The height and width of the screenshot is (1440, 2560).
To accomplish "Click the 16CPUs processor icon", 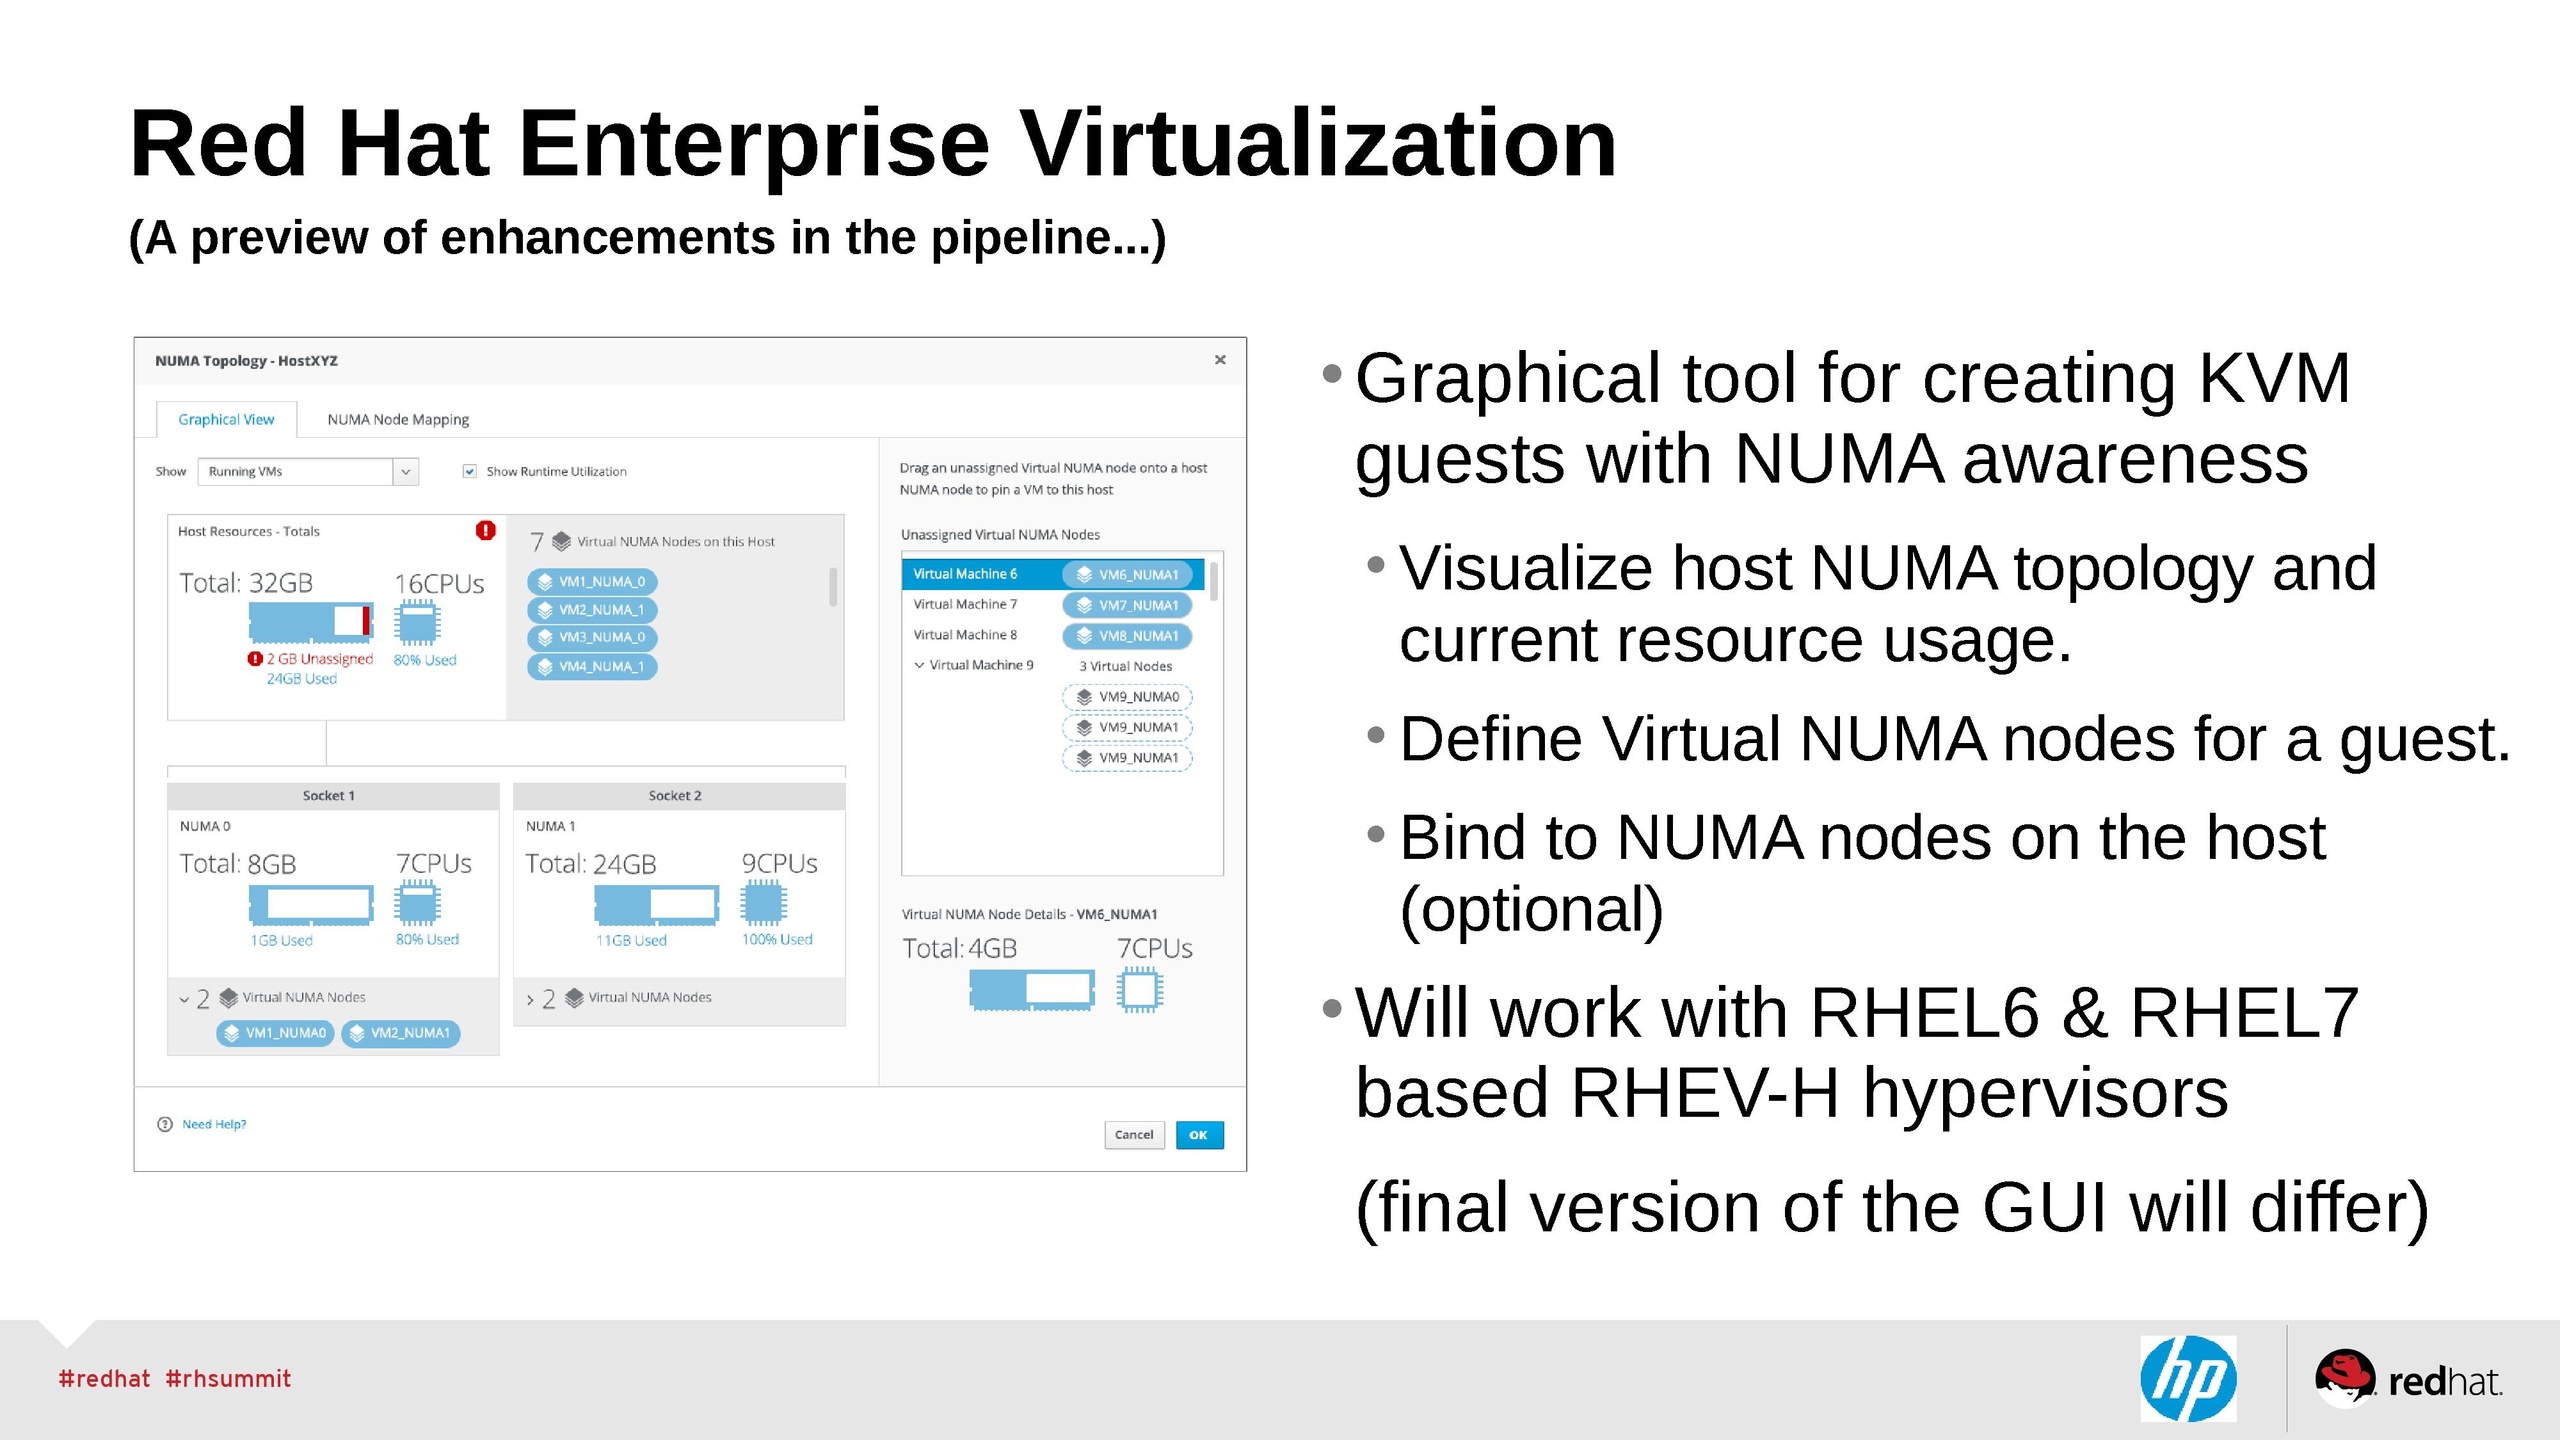I will [x=417, y=623].
